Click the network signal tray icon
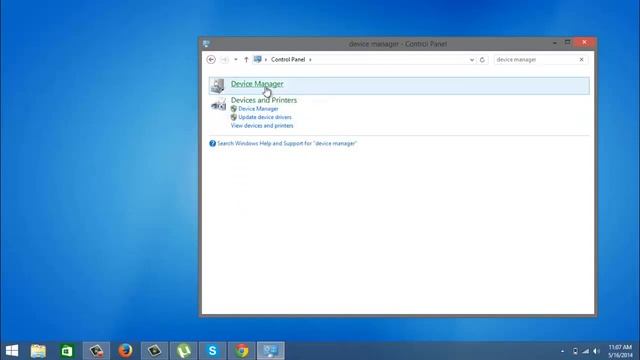This screenshot has width=640, height=360. 586,351
